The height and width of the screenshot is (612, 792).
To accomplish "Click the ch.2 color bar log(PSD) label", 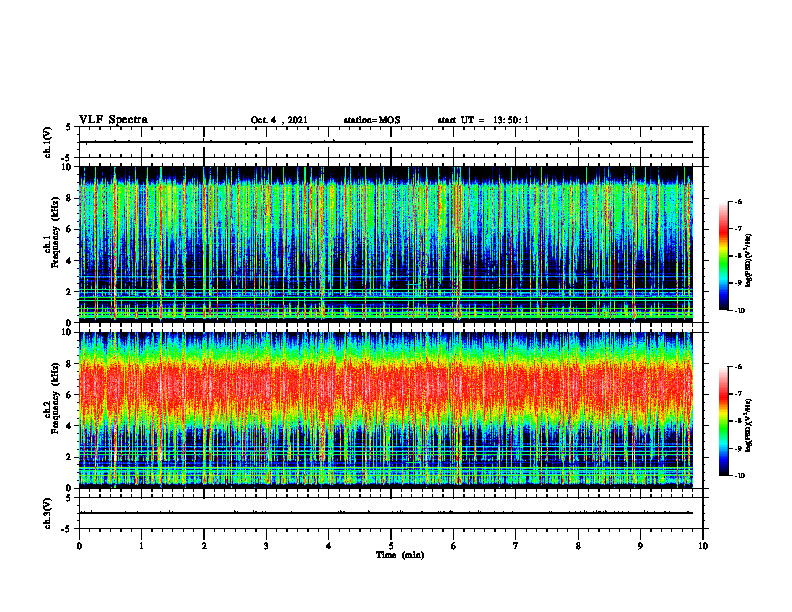I will tap(749, 425).
